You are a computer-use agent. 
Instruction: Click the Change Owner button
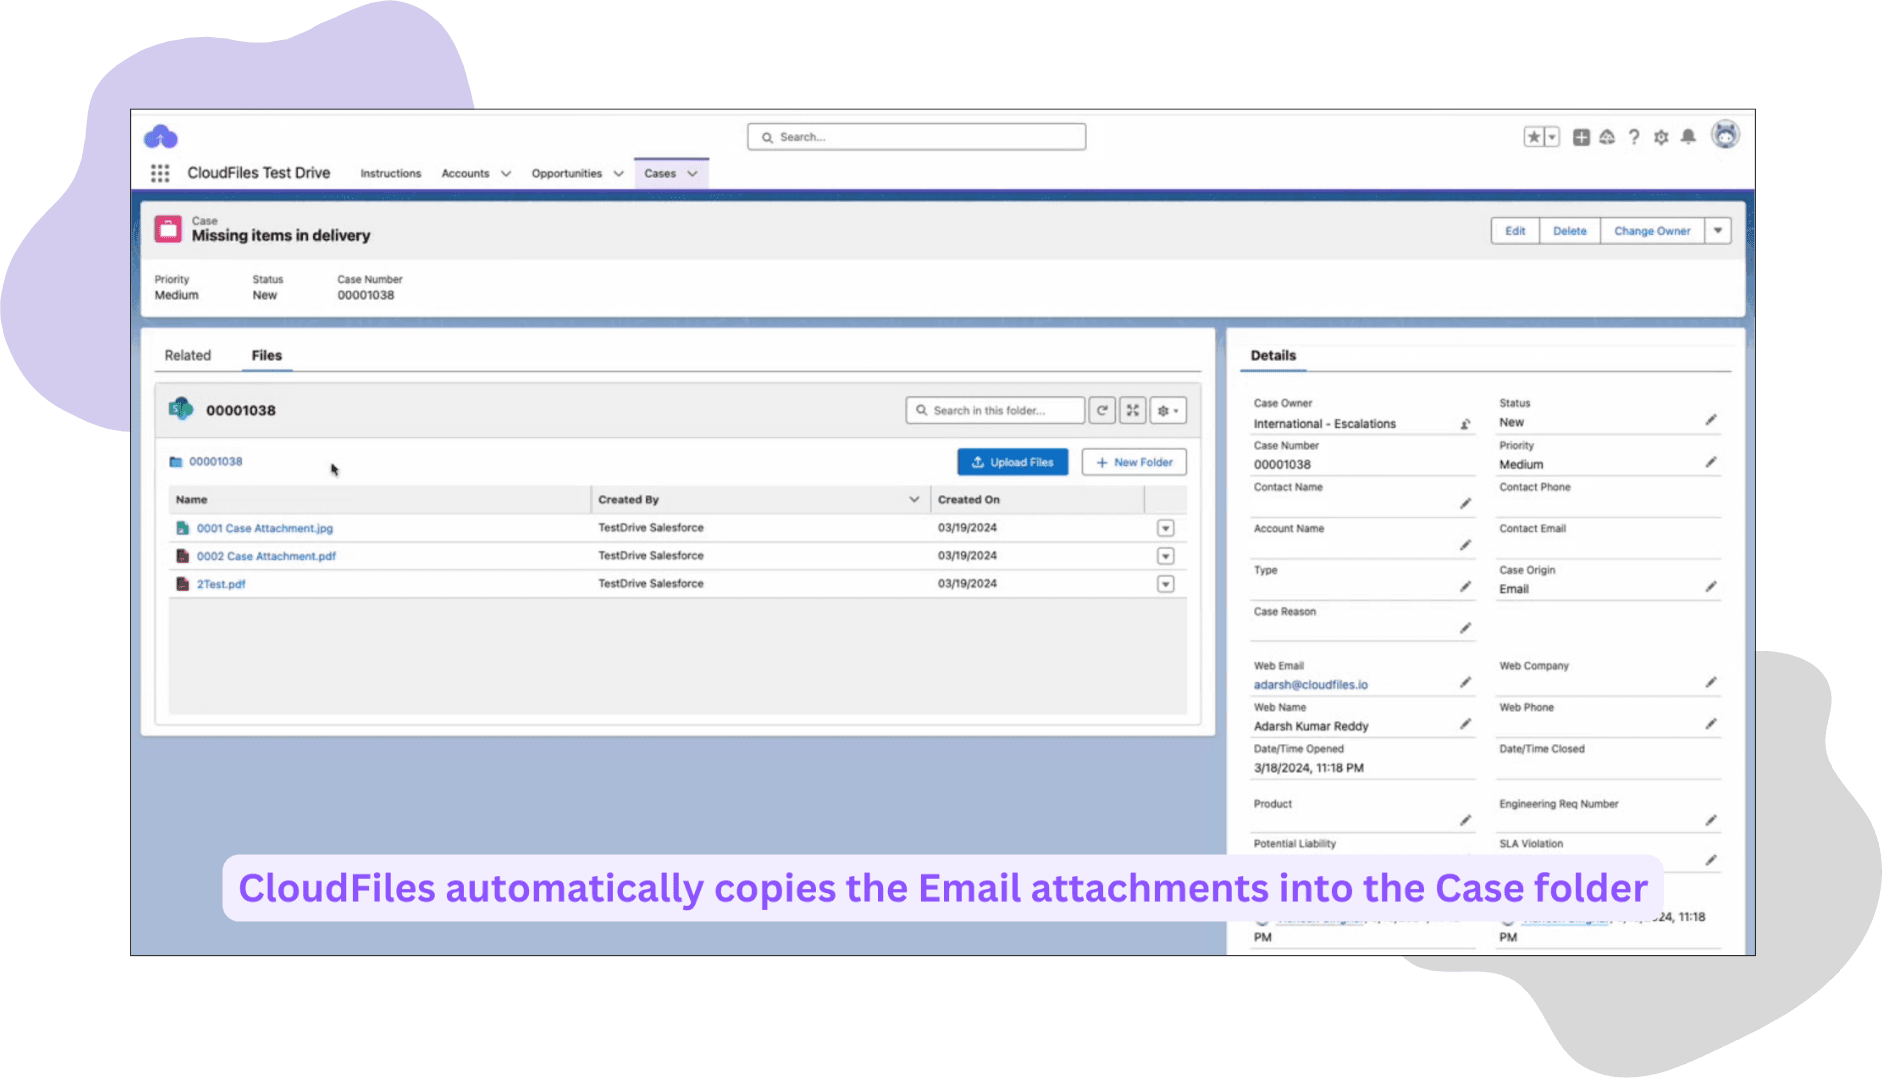tap(1652, 231)
